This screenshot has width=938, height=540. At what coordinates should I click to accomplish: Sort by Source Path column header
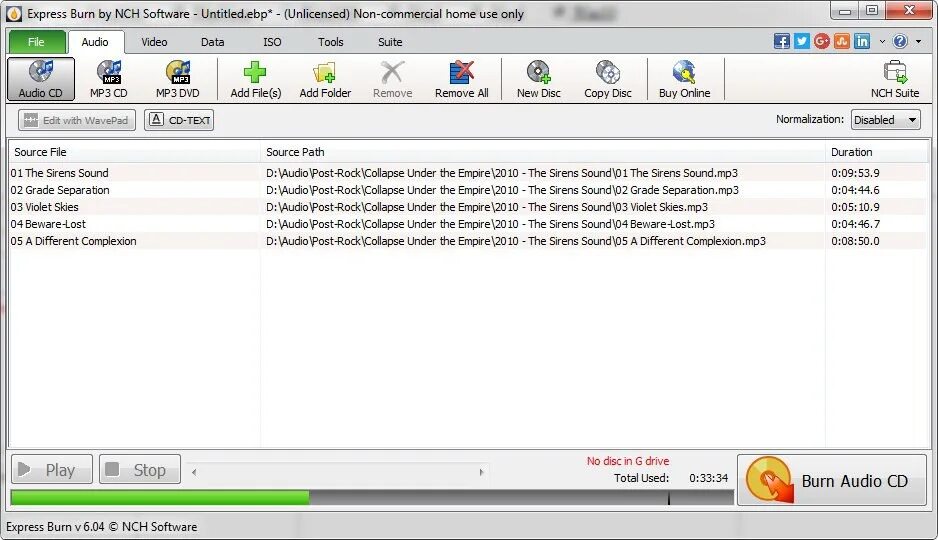tap(543, 152)
